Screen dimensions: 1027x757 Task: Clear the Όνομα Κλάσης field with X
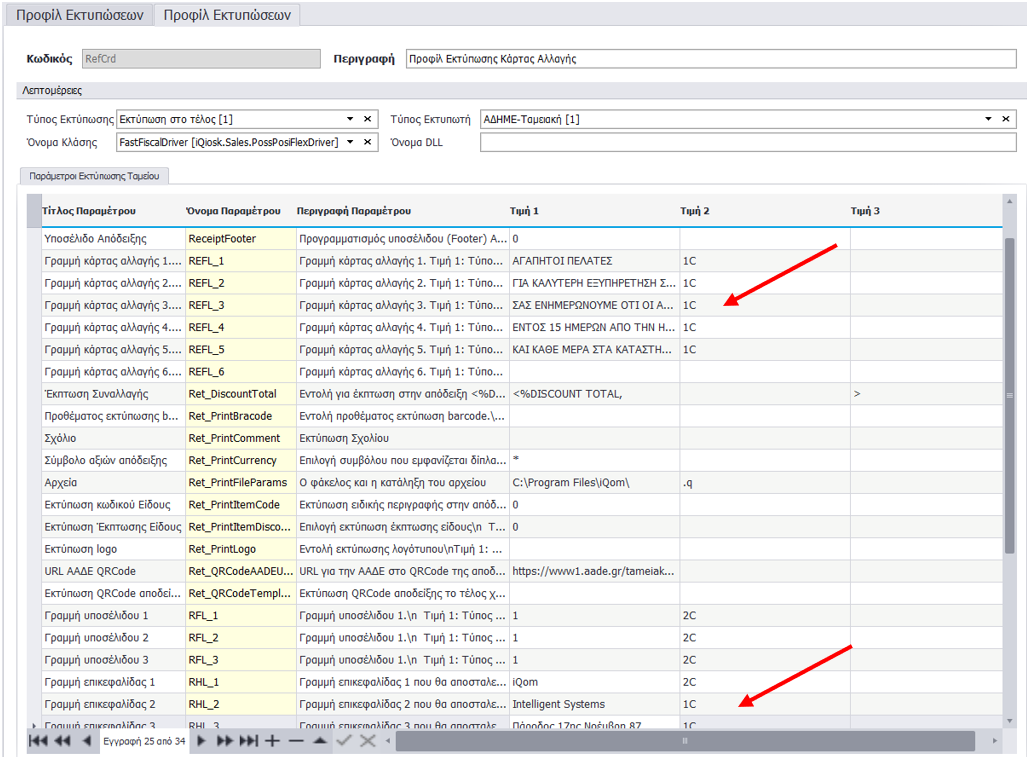(x=367, y=142)
